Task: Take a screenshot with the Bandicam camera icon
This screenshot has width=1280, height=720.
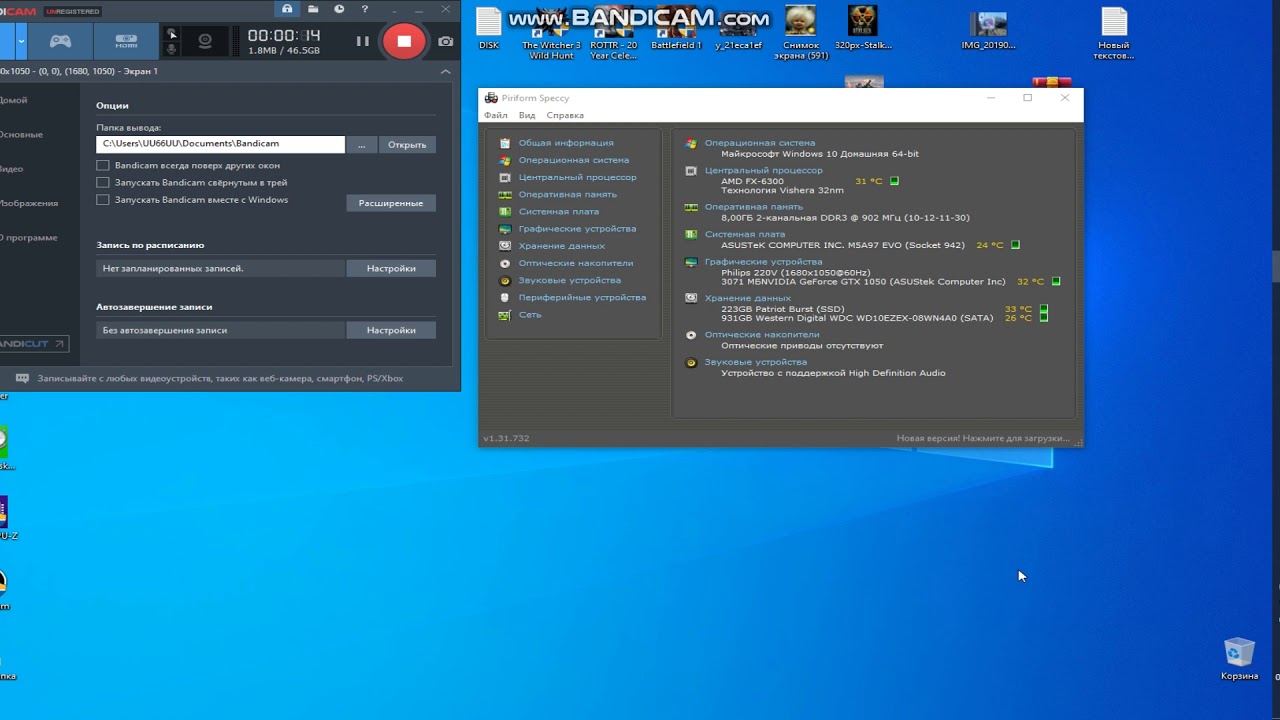Action: [x=445, y=41]
